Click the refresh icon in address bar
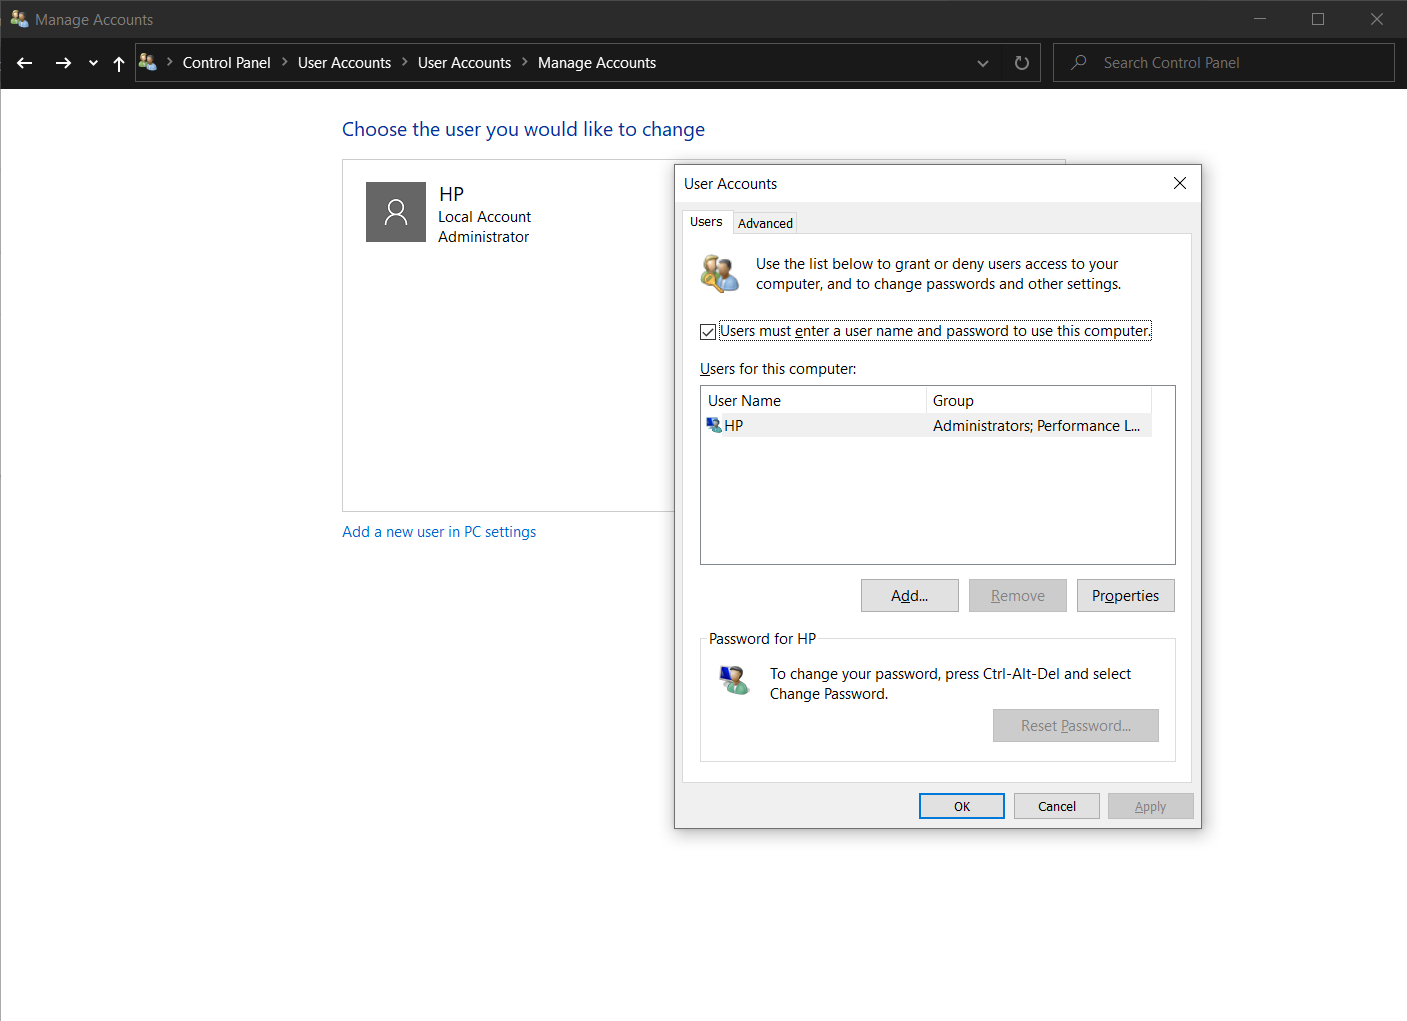 coord(1021,62)
